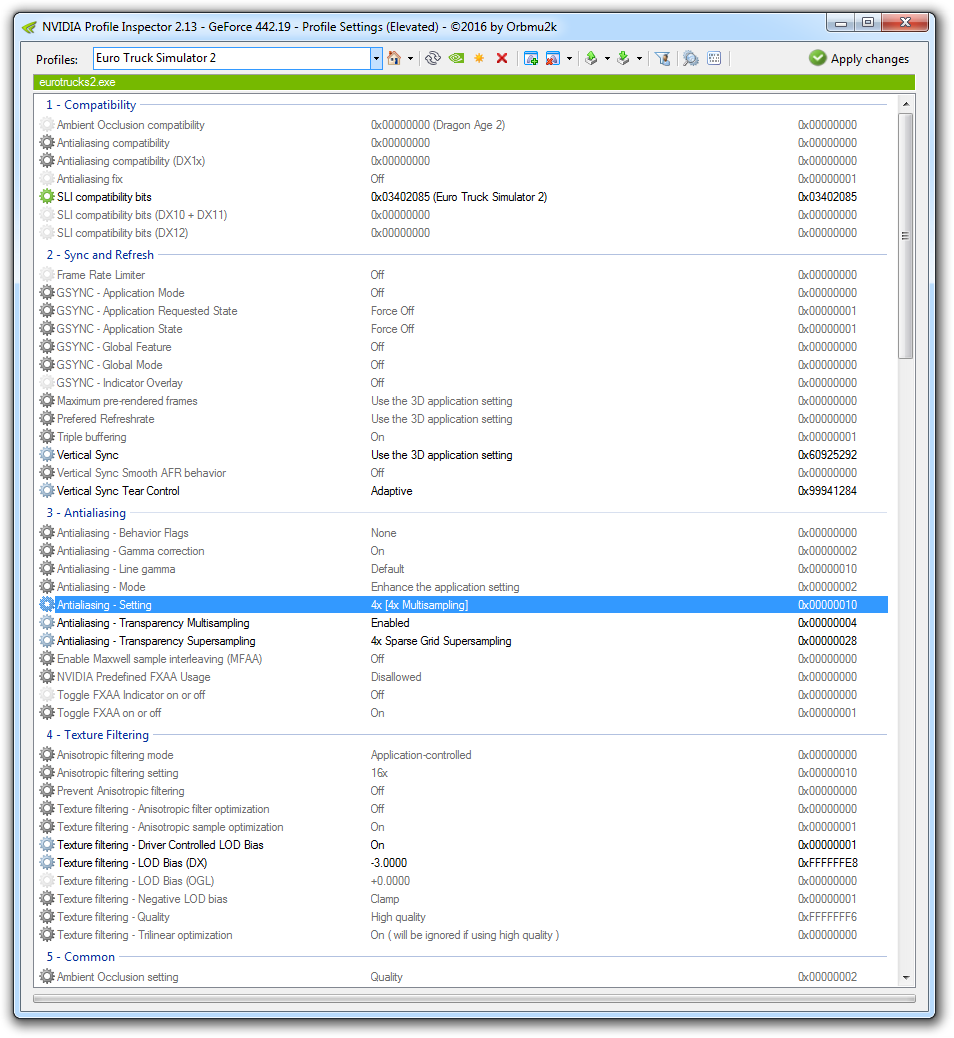This screenshot has height=1038, width=954.
Task: Click gear icon beside Texture filtering - Quality
Action: tap(46, 917)
